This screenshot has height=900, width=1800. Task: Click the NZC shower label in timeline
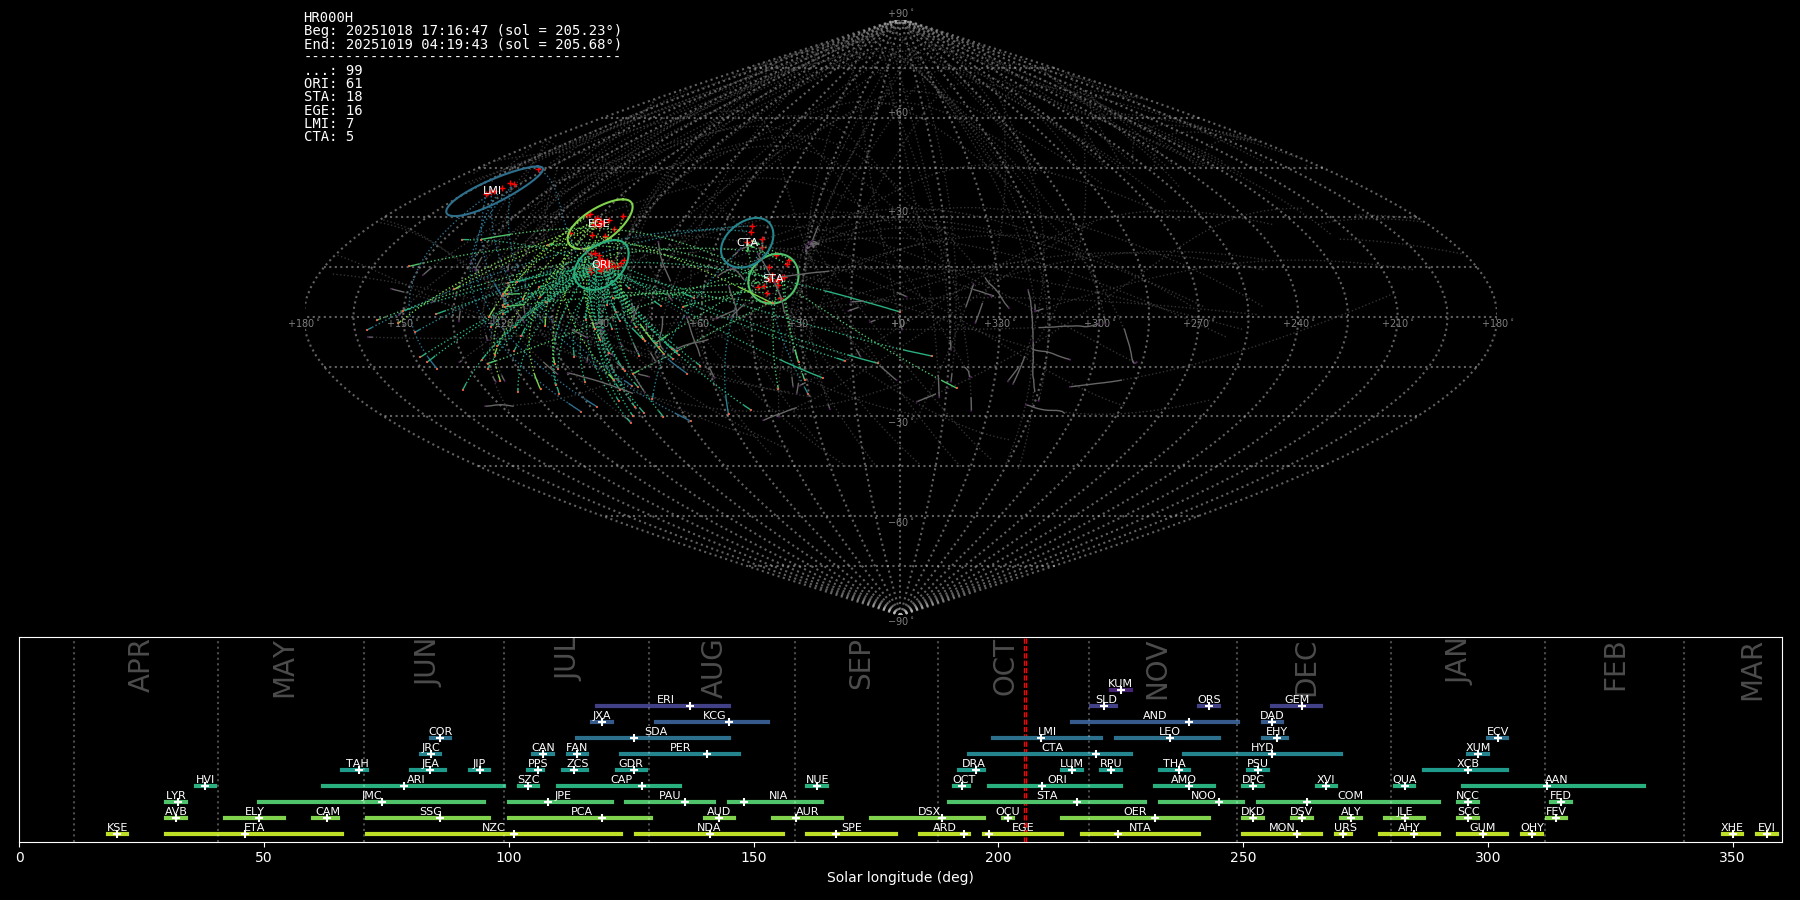click(494, 828)
